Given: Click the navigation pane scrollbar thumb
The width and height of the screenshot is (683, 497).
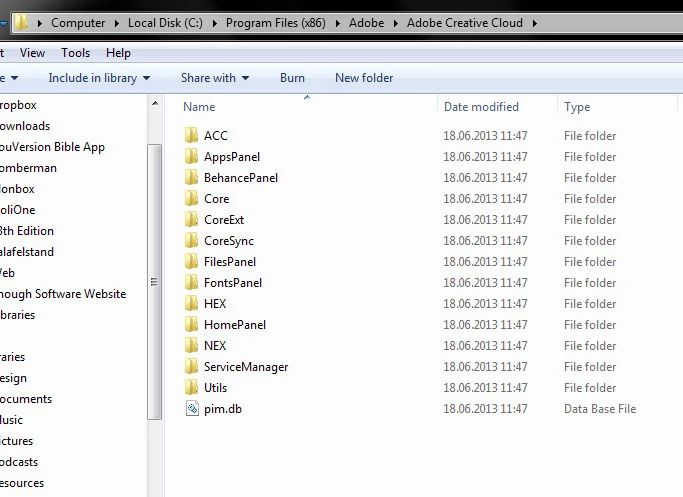Looking at the screenshot, I should click(154, 282).
